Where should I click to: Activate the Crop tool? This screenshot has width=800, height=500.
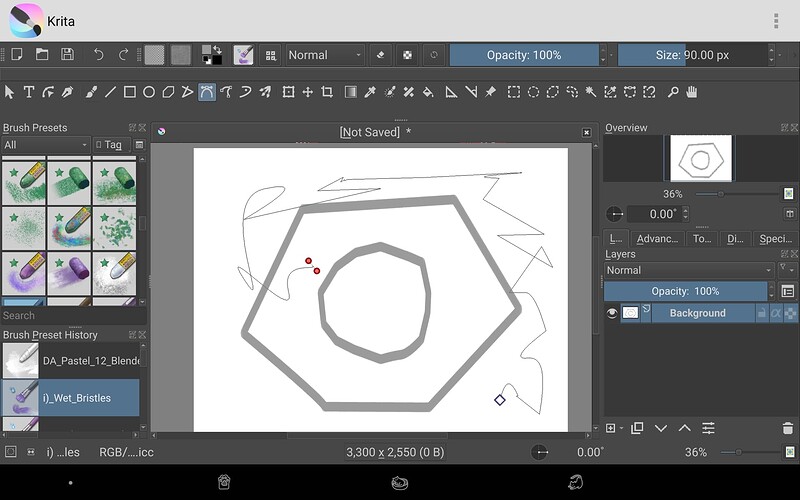pyautogui.click(x=327, y=92)
